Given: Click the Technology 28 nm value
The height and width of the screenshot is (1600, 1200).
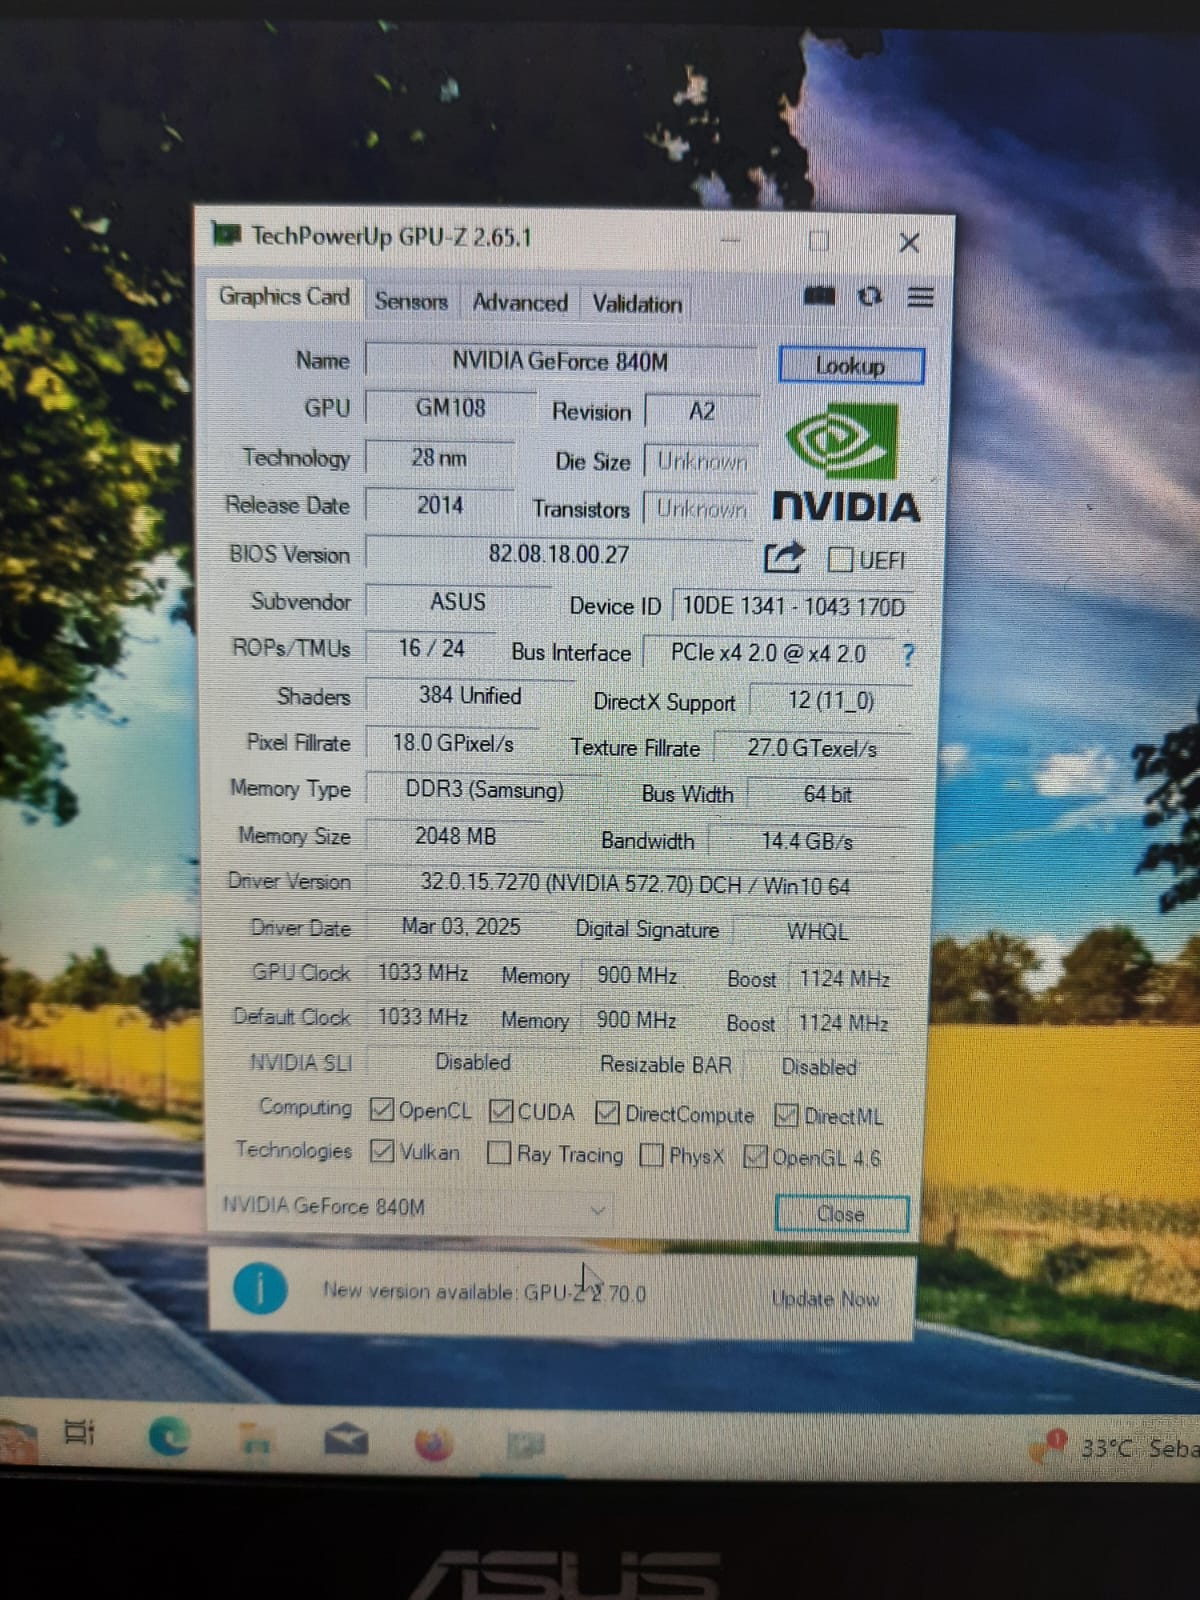Looking at the screenshot, I should [x=439, y=458].
